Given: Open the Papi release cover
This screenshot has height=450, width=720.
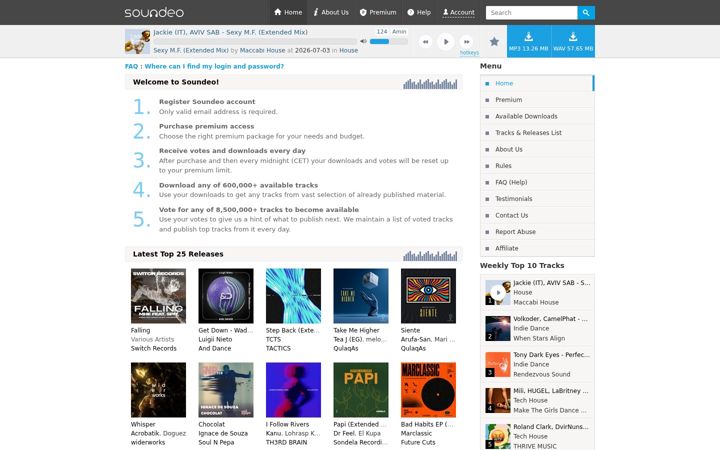Looking at the screenshot, I should coord(361,390).
